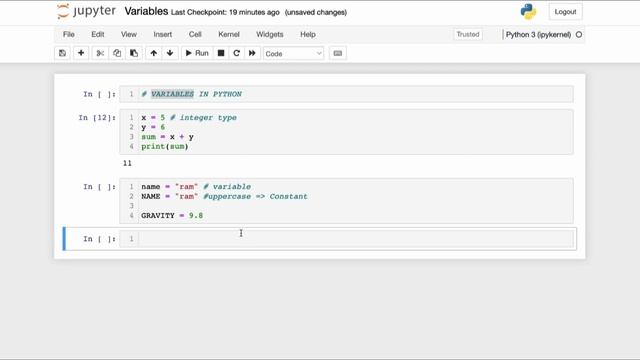Screen dimensions: 640x360
Task: Click the In [12]: prompt
Action: point(97,118)
